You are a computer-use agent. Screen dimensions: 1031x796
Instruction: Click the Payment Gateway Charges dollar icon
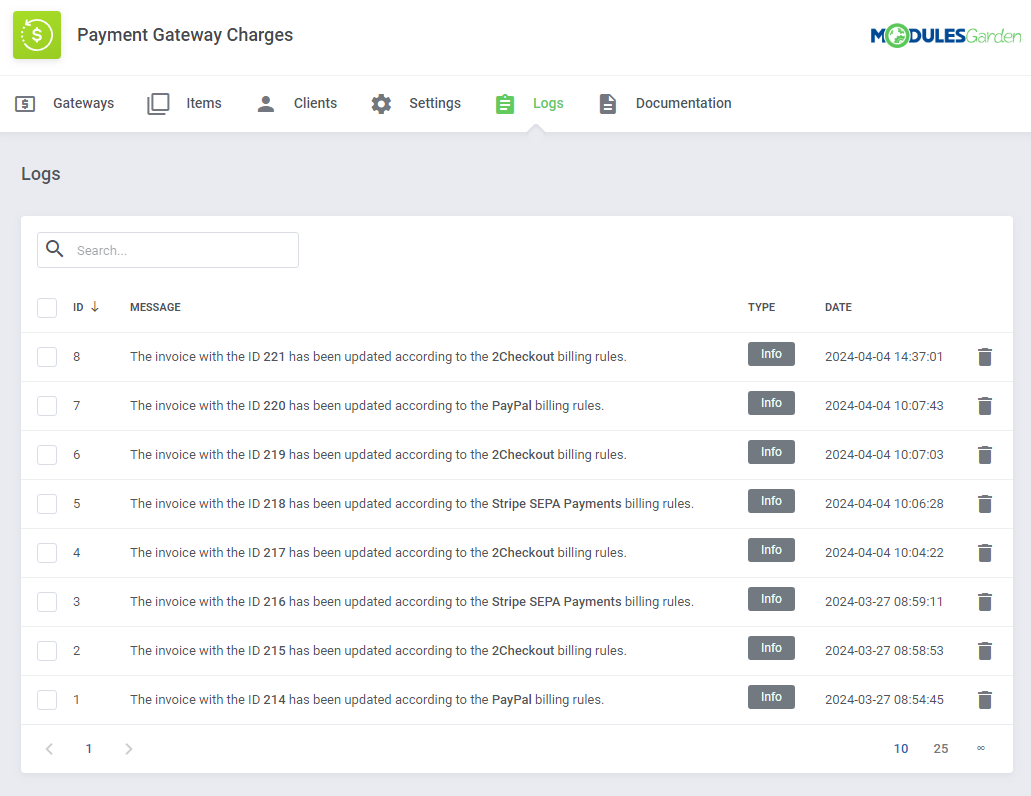tap(36, 35)
